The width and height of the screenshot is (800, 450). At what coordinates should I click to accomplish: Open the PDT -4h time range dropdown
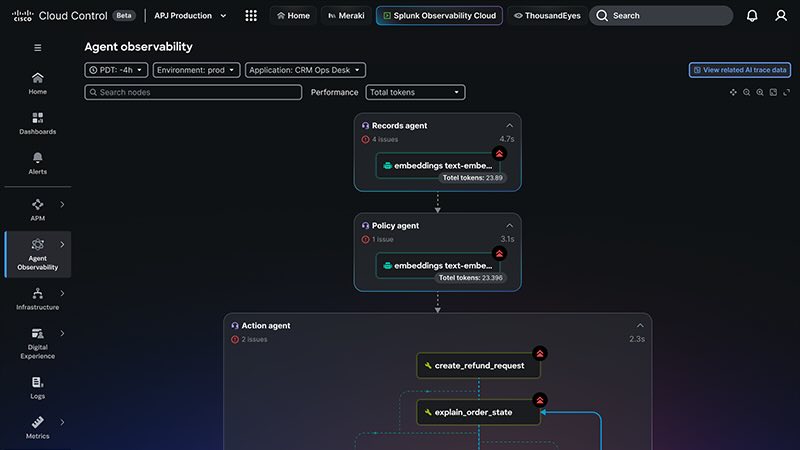[x=116, y=70]
